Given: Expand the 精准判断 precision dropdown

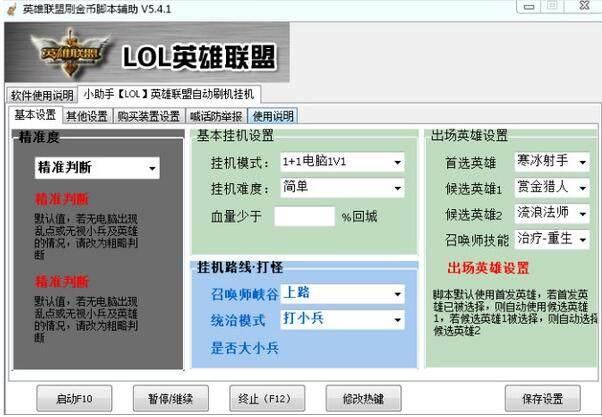Looking at the screenshot, I should coord(97,168).
